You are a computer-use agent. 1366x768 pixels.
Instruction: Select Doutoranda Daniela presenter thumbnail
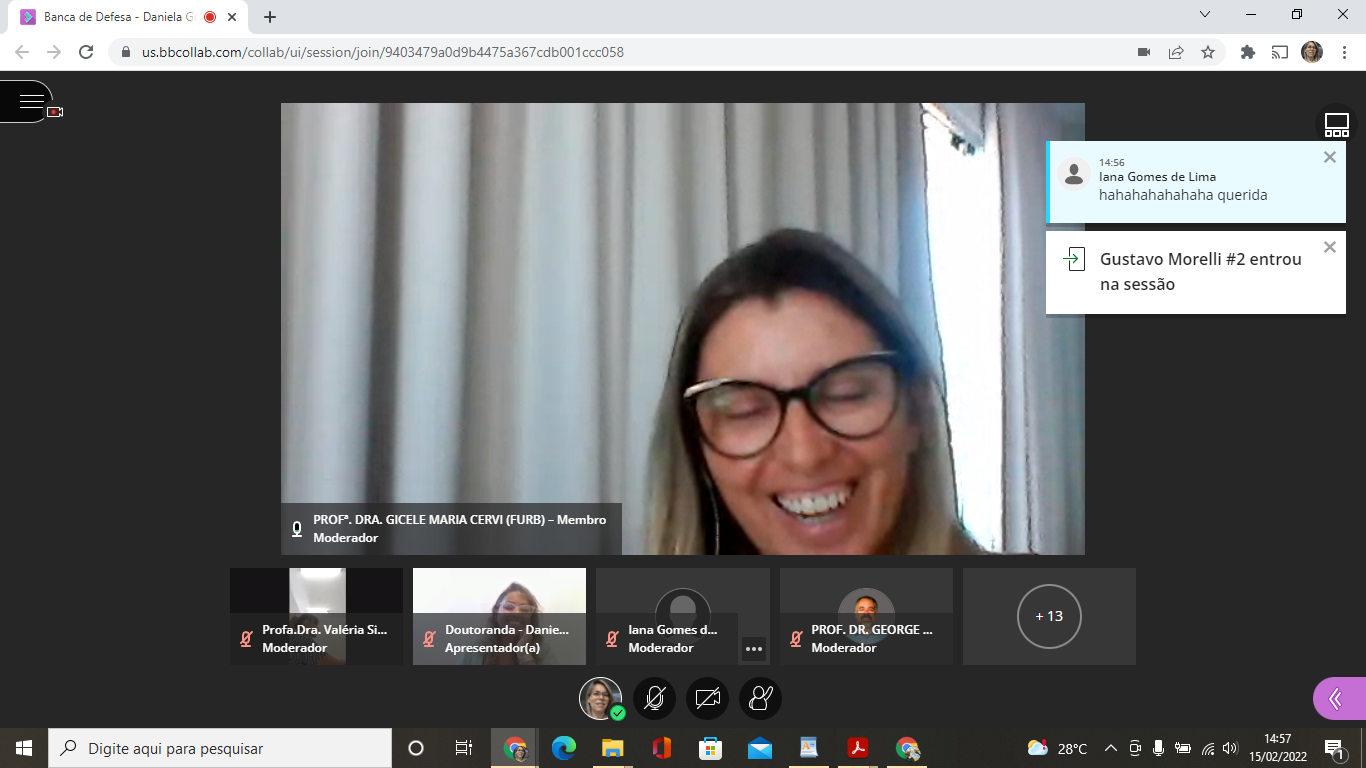coord(499,616)
